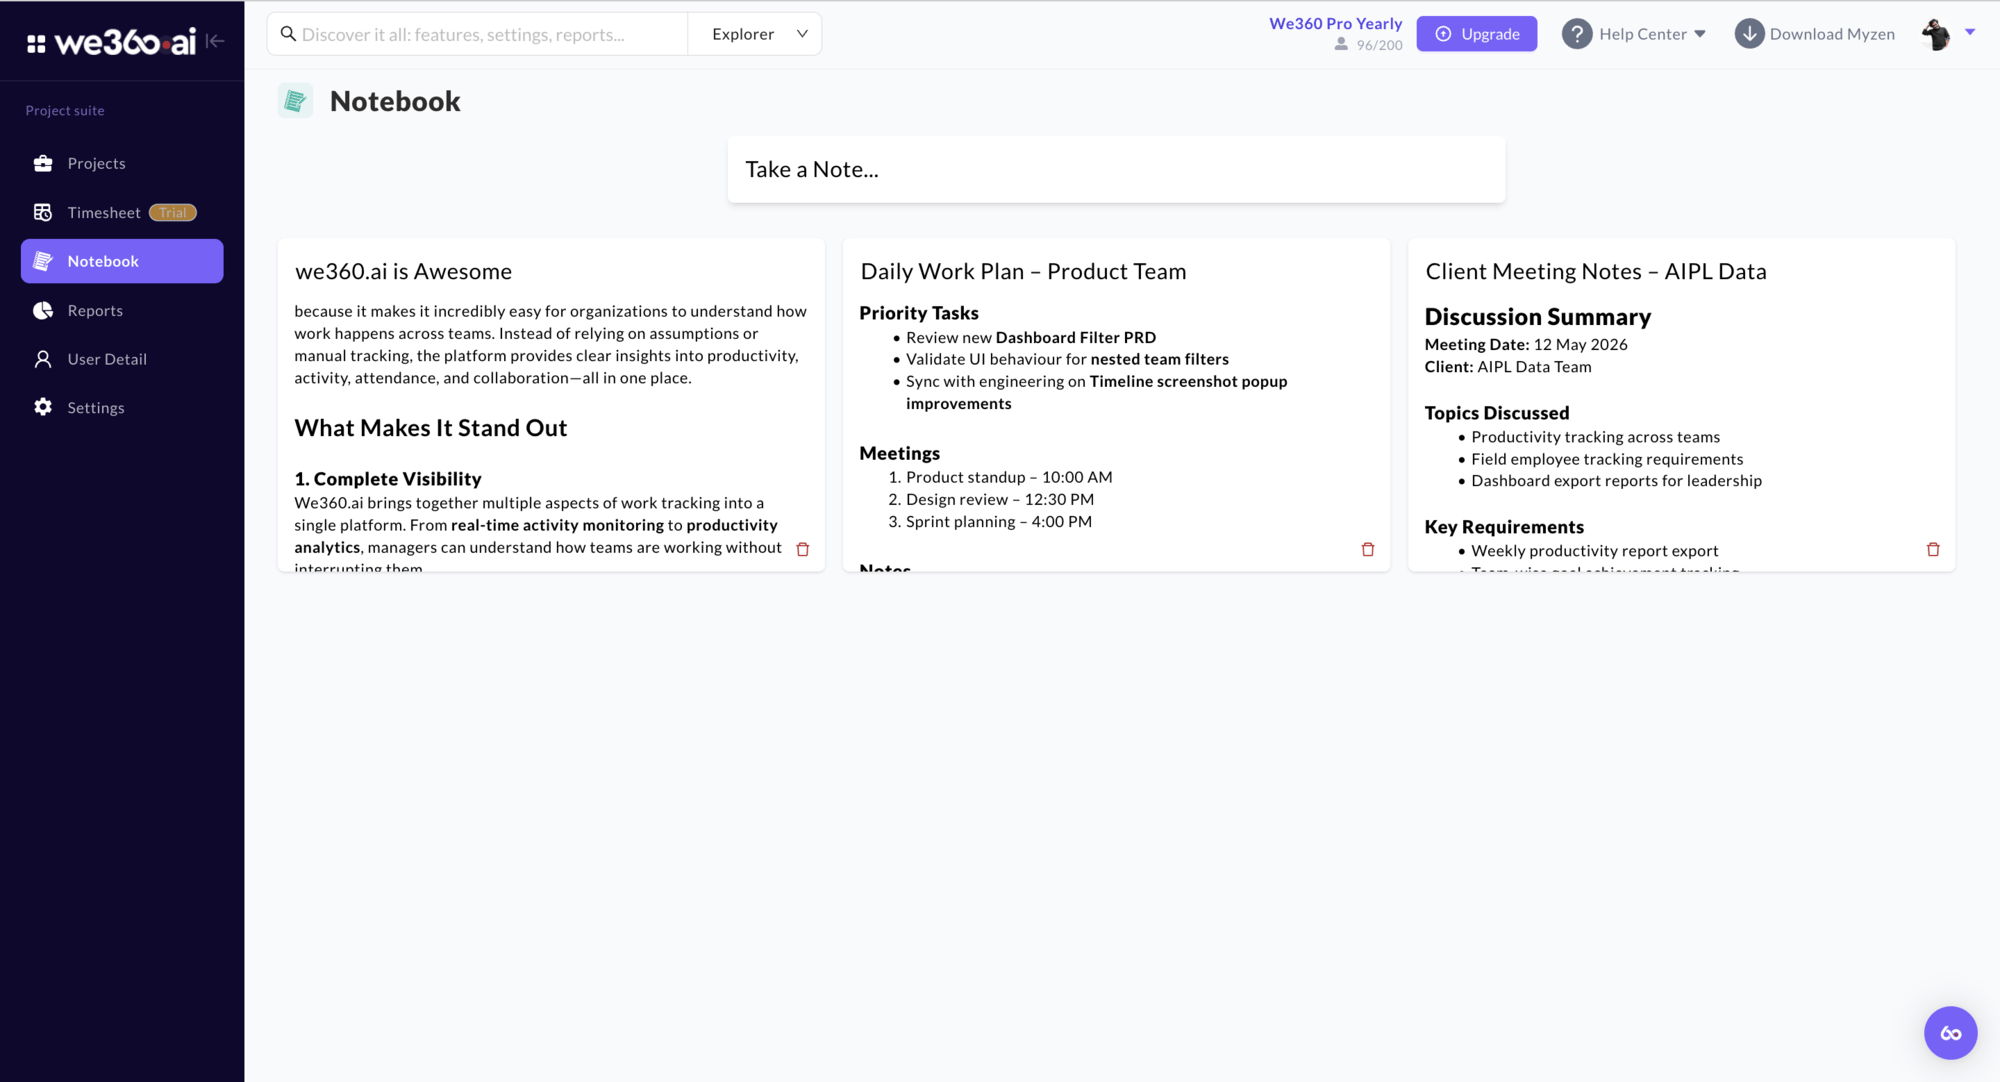This screenshot has width=2000, height=1082.
Task: Click the 'Discussion Summary' heading
Action: (1538, 317)
